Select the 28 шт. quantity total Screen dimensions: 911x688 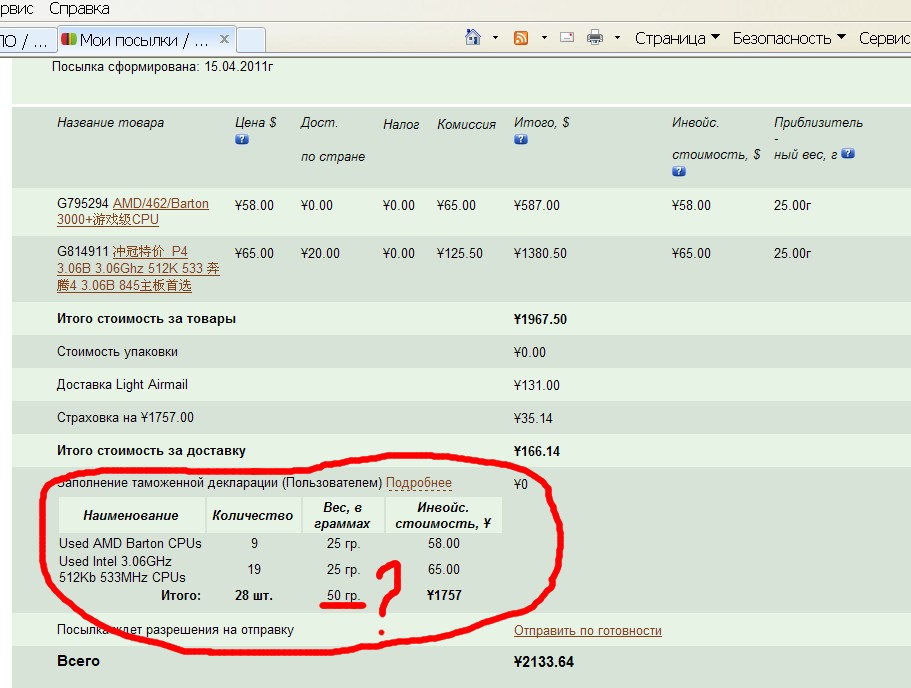254,596
